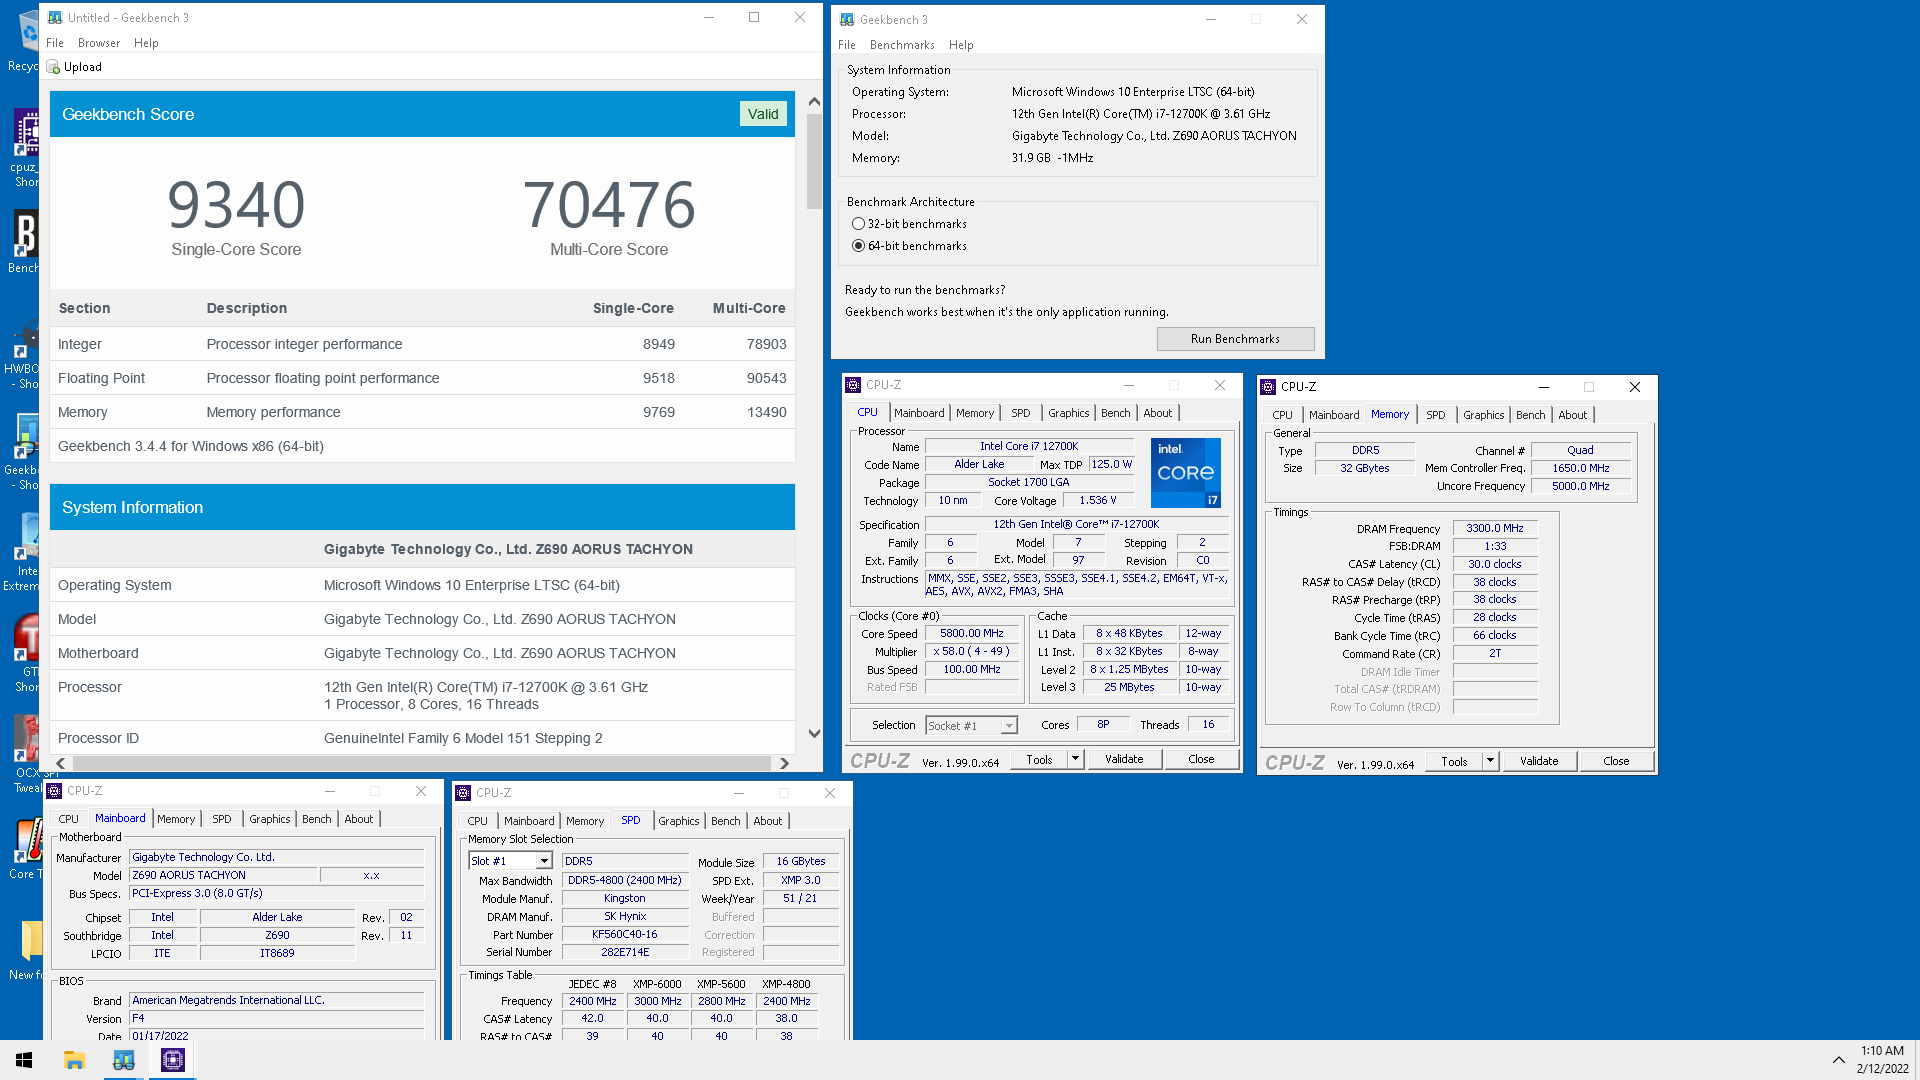The height and width of the screenshot is (1080, 1920).
Task: Open File Explorer from the taskbar
Action: 74,1060
